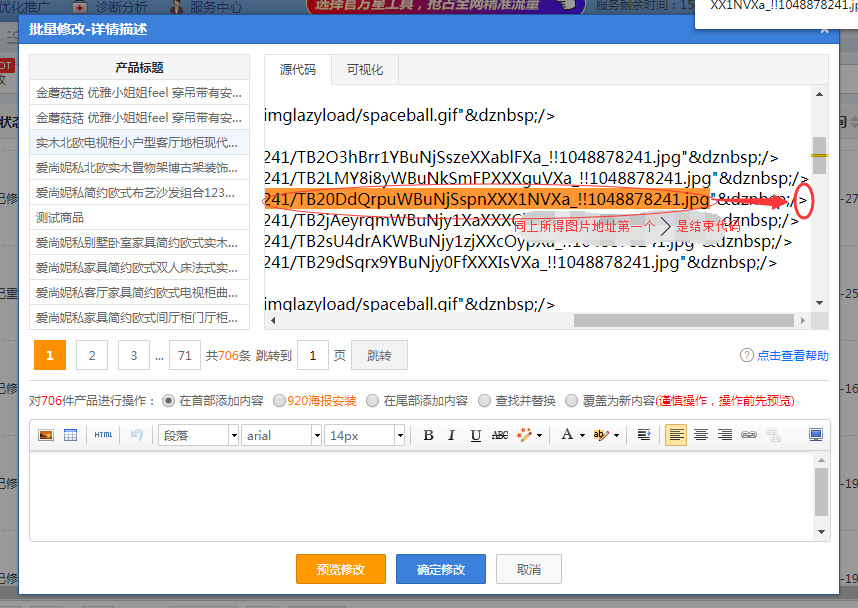This screenshot has width=858, height=608.
Task: Select product 爱尚妮私客厅家具简约欧式电视柜
Action: [140, 293]
